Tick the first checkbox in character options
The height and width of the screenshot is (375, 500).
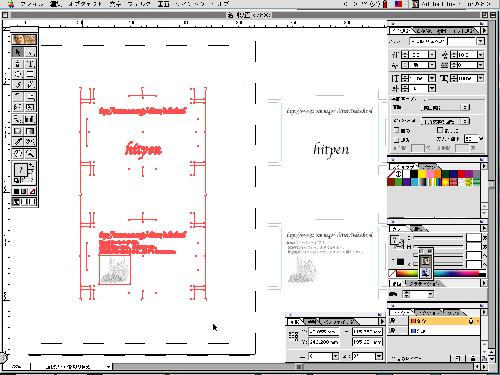[x=397, y=130]
